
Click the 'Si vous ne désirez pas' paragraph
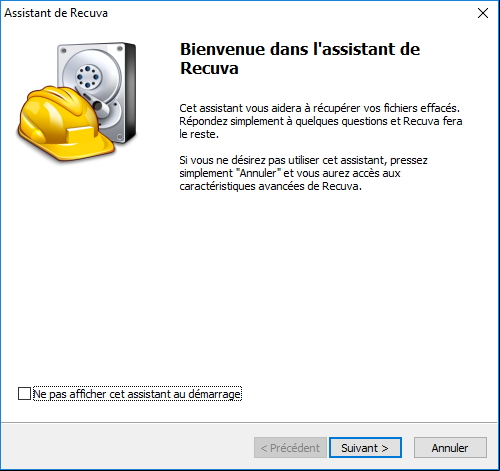coord(303,173)
